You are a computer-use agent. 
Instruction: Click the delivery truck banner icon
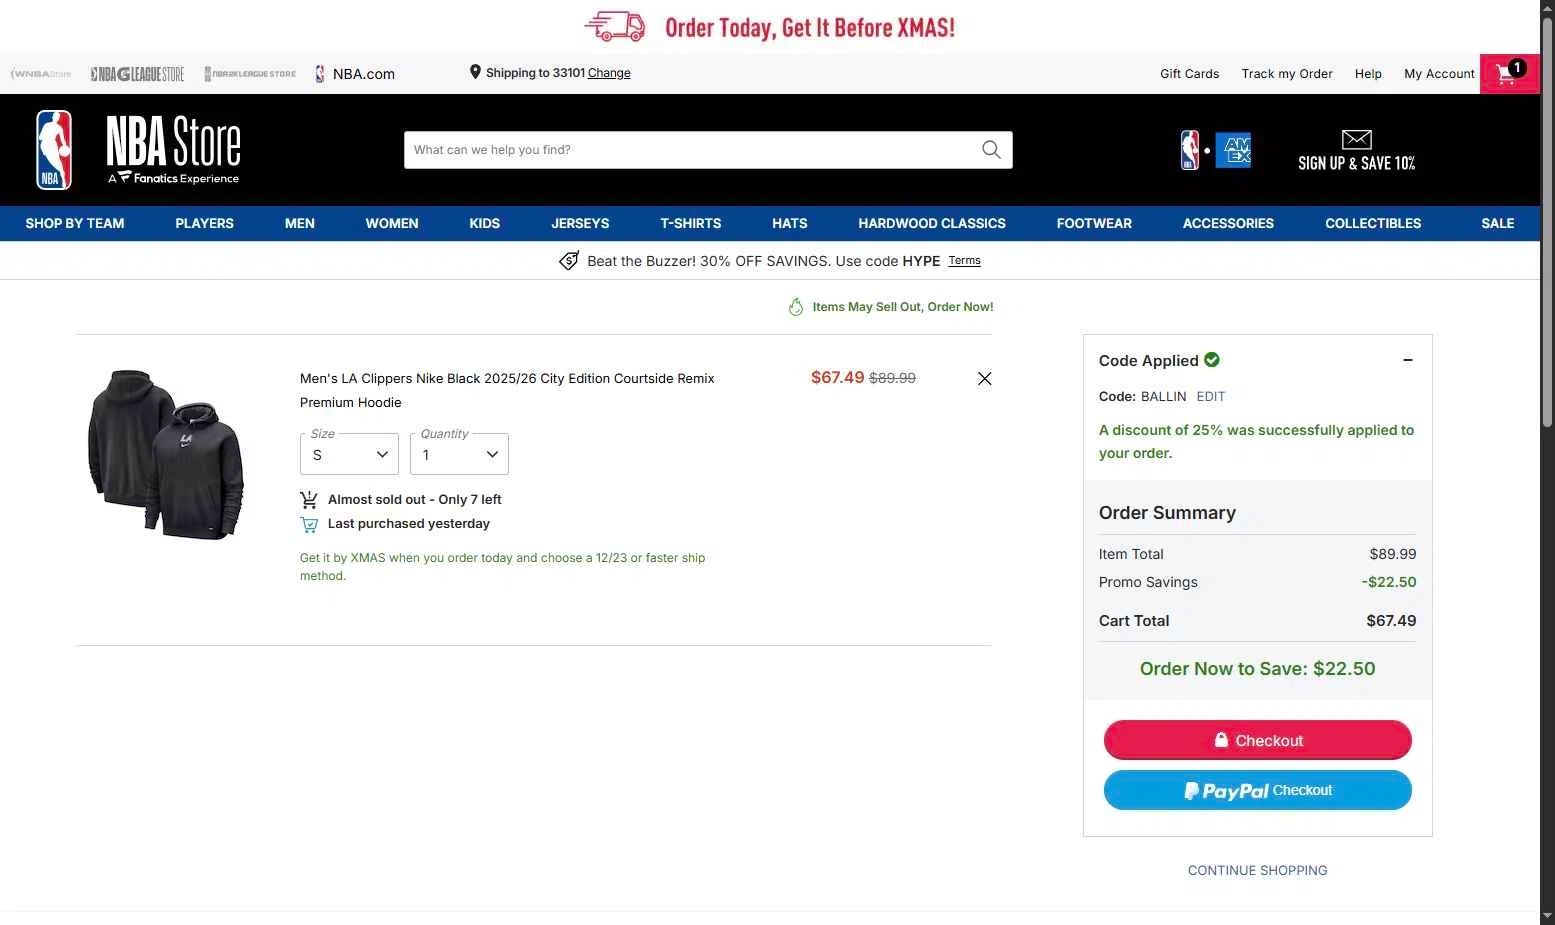pyautogui.click(x=615, y=27)
